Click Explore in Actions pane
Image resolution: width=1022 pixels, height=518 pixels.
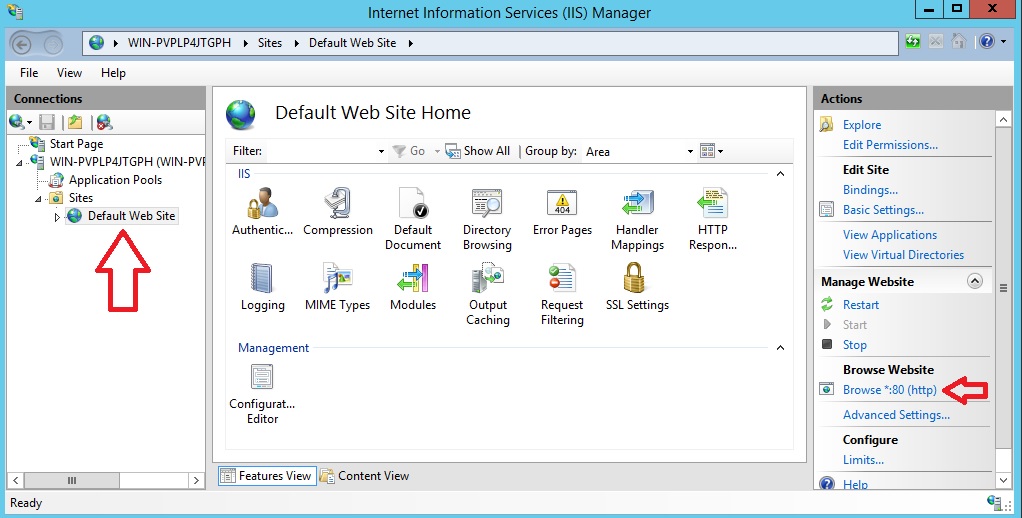click(x=862, y=124)
